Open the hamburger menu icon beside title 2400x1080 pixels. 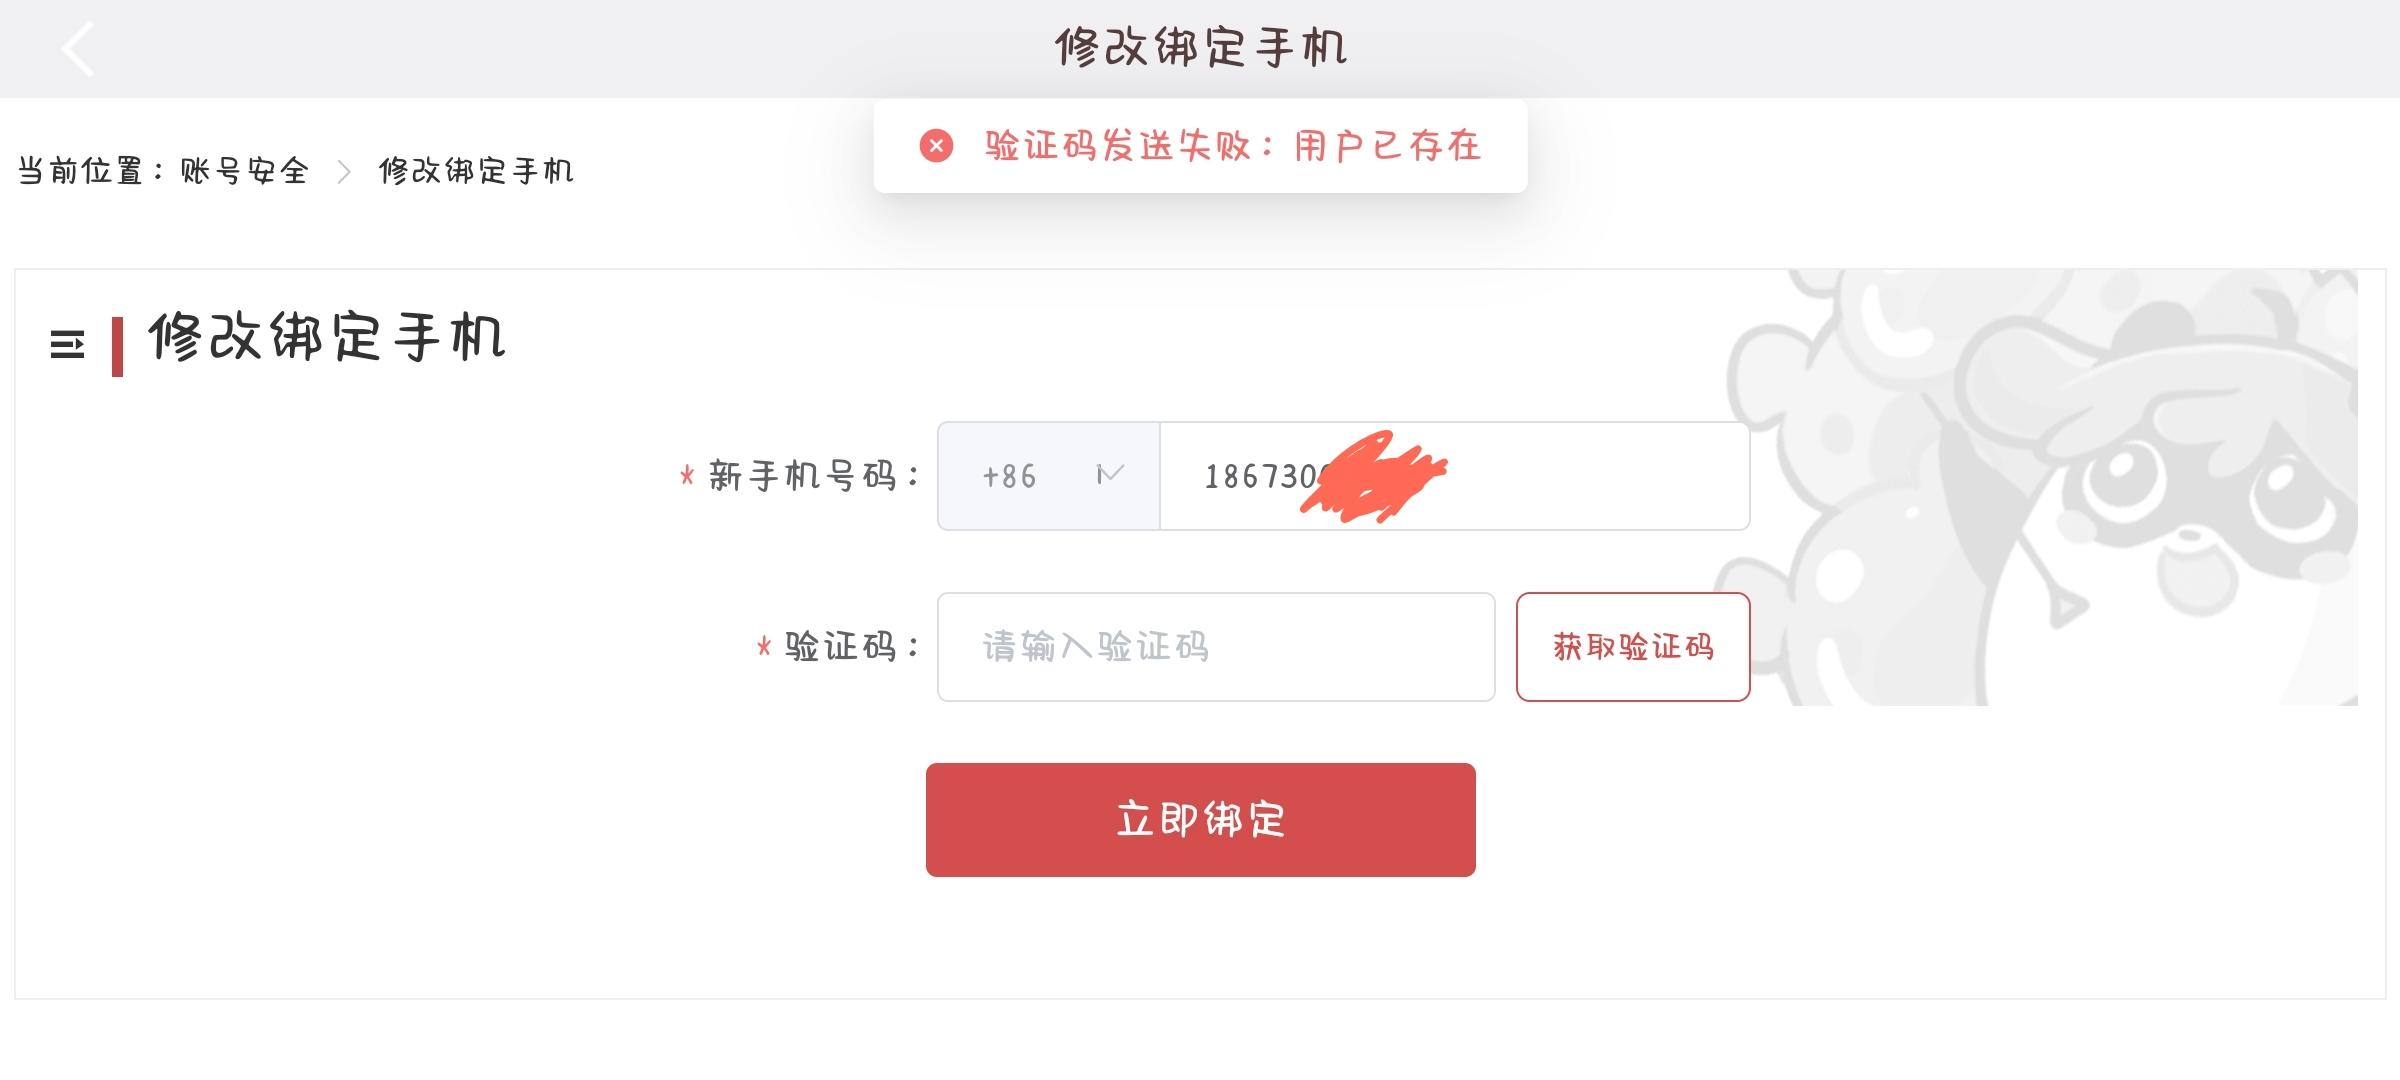point(67,345)
